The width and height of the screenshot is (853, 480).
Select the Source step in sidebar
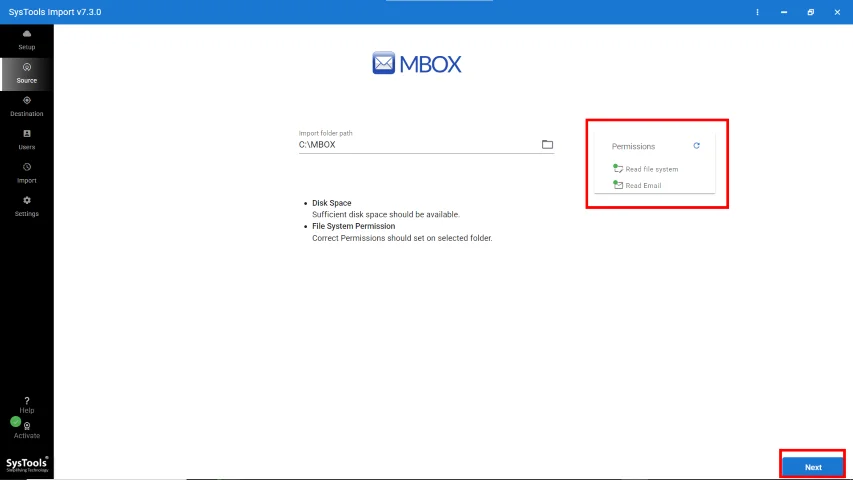coord(27,73)
